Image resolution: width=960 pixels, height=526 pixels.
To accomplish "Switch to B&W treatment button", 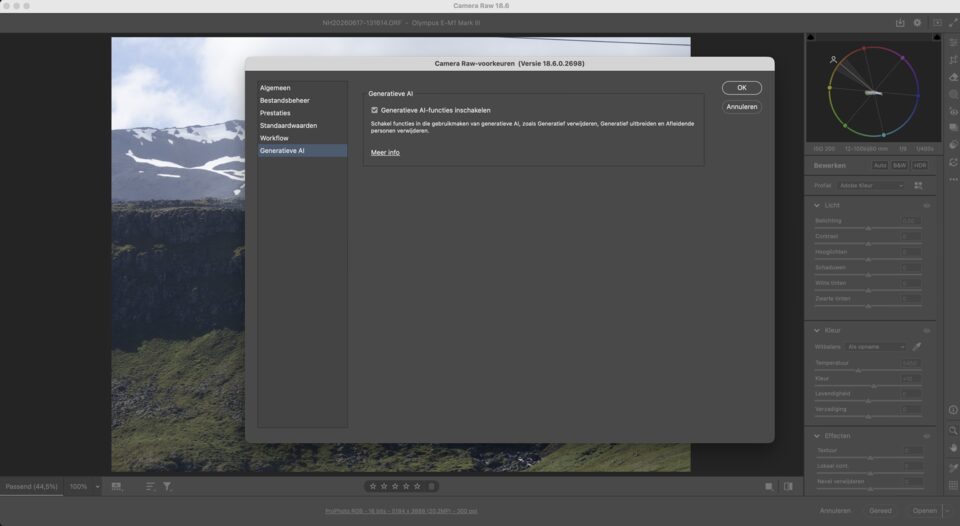I will point(899,165).
